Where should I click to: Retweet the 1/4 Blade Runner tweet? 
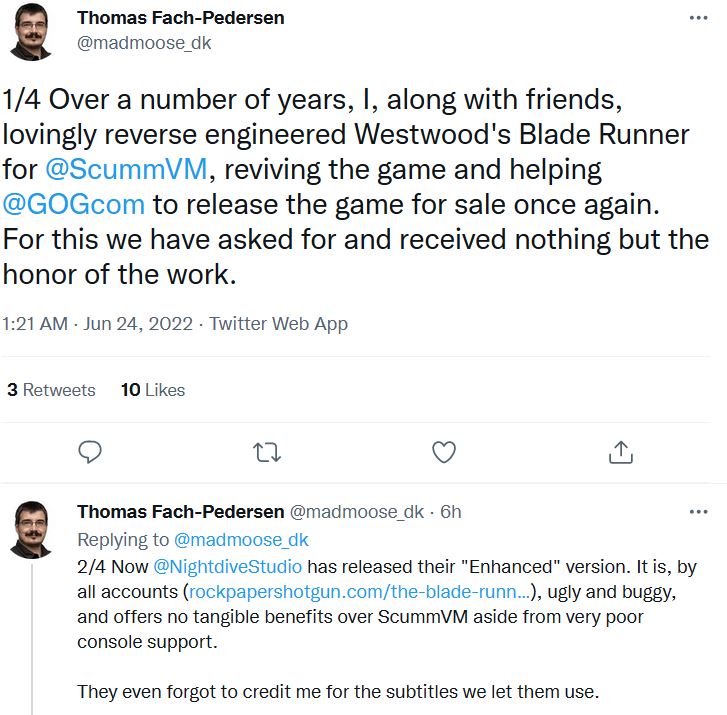(267, 452)
